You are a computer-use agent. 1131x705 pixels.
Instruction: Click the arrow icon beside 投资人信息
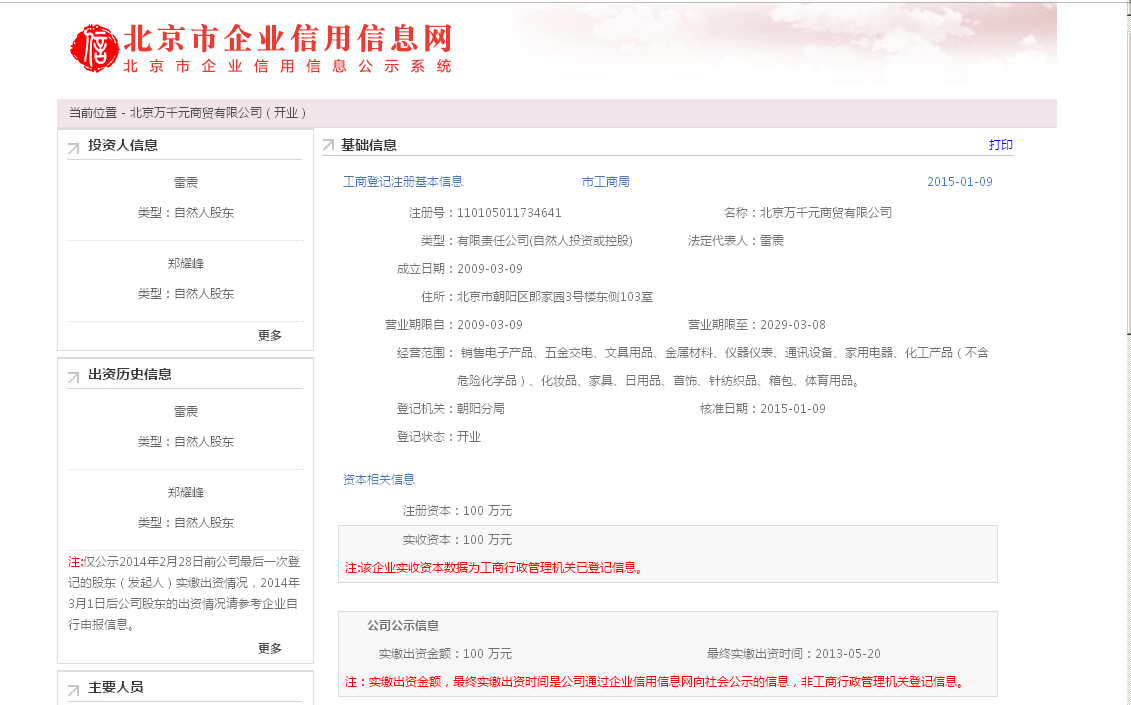(x=73, y=149)
